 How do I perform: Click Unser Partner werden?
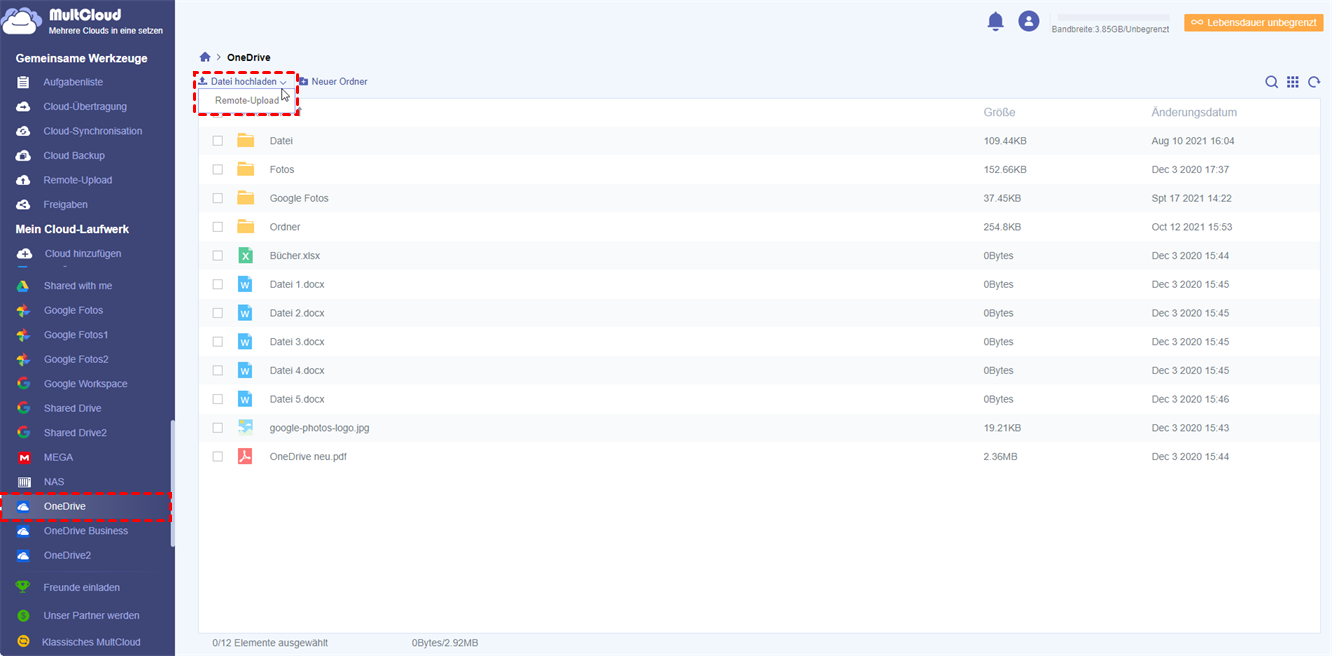pyautogui.click(x=91, y=615)
